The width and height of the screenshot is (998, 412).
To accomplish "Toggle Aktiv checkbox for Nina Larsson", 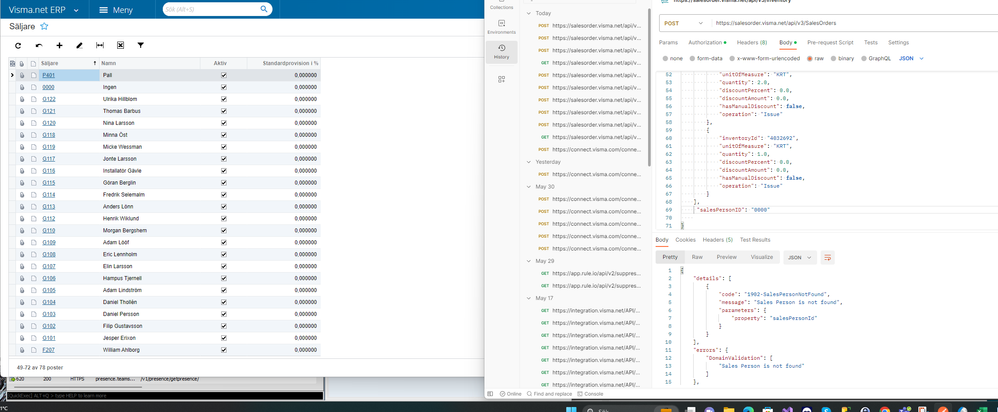I will (x=223, y=123).
